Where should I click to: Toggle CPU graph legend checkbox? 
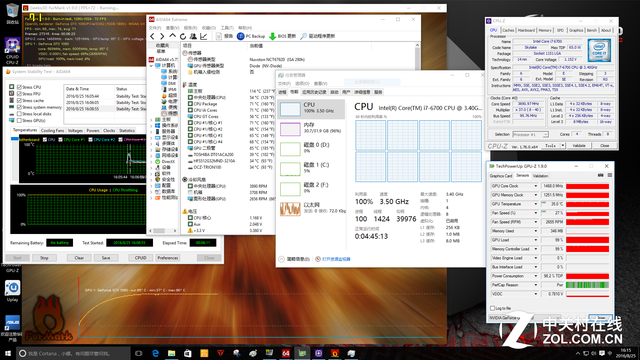pyautogui.click(x=45, y=140)
